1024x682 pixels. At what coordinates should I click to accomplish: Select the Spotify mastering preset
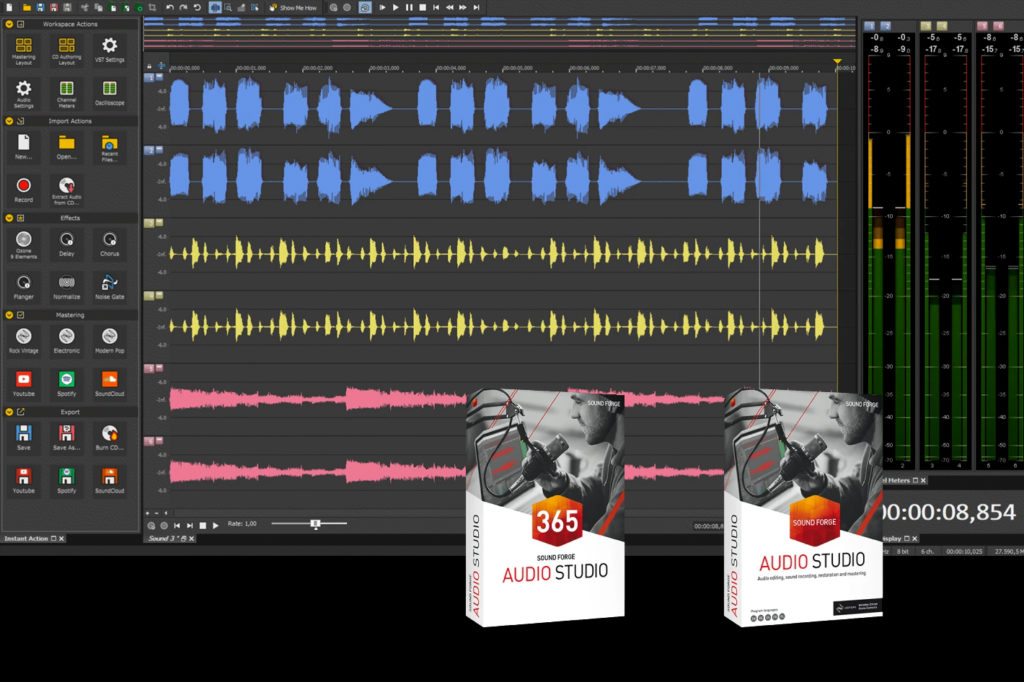click(x=67, y=384)
